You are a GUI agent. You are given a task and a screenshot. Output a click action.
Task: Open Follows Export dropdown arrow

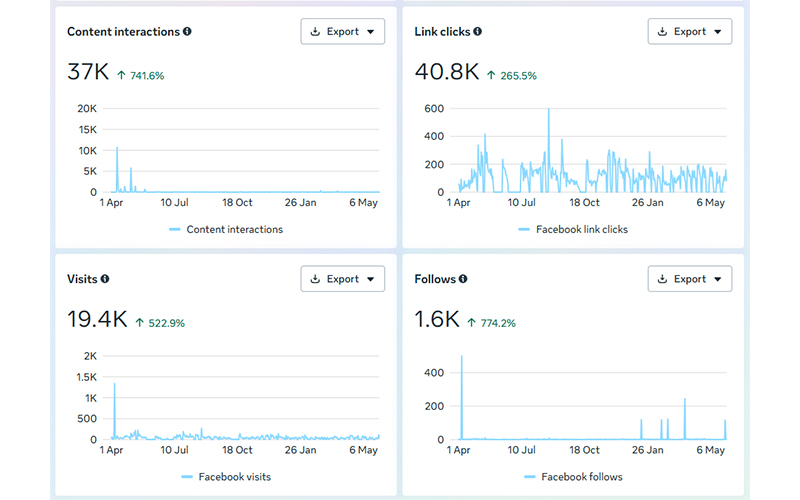point(718,279)
